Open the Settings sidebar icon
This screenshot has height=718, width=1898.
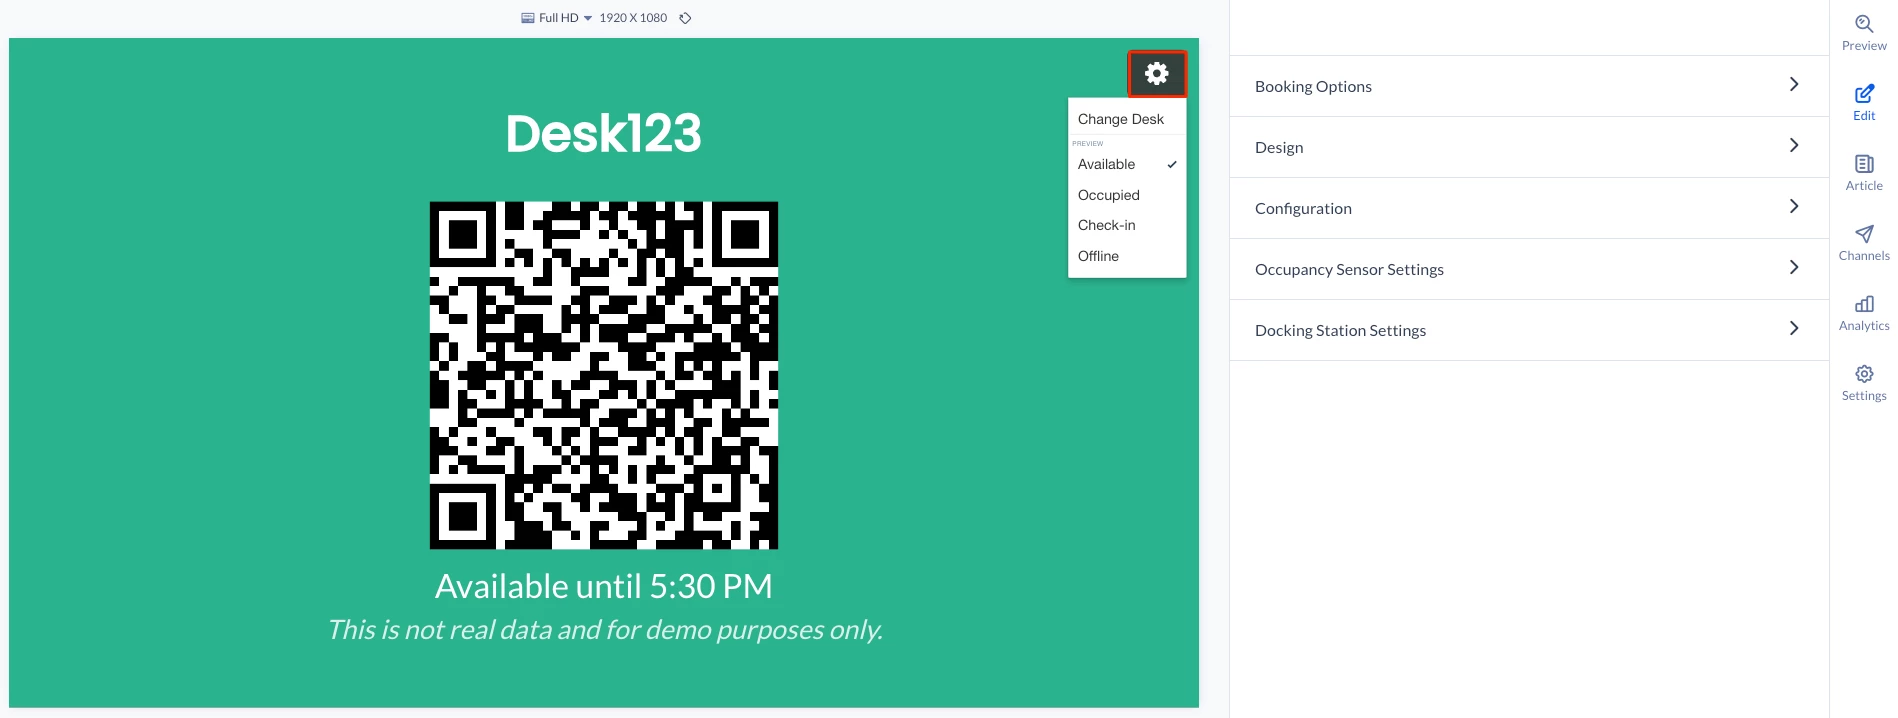(1864, 383)
